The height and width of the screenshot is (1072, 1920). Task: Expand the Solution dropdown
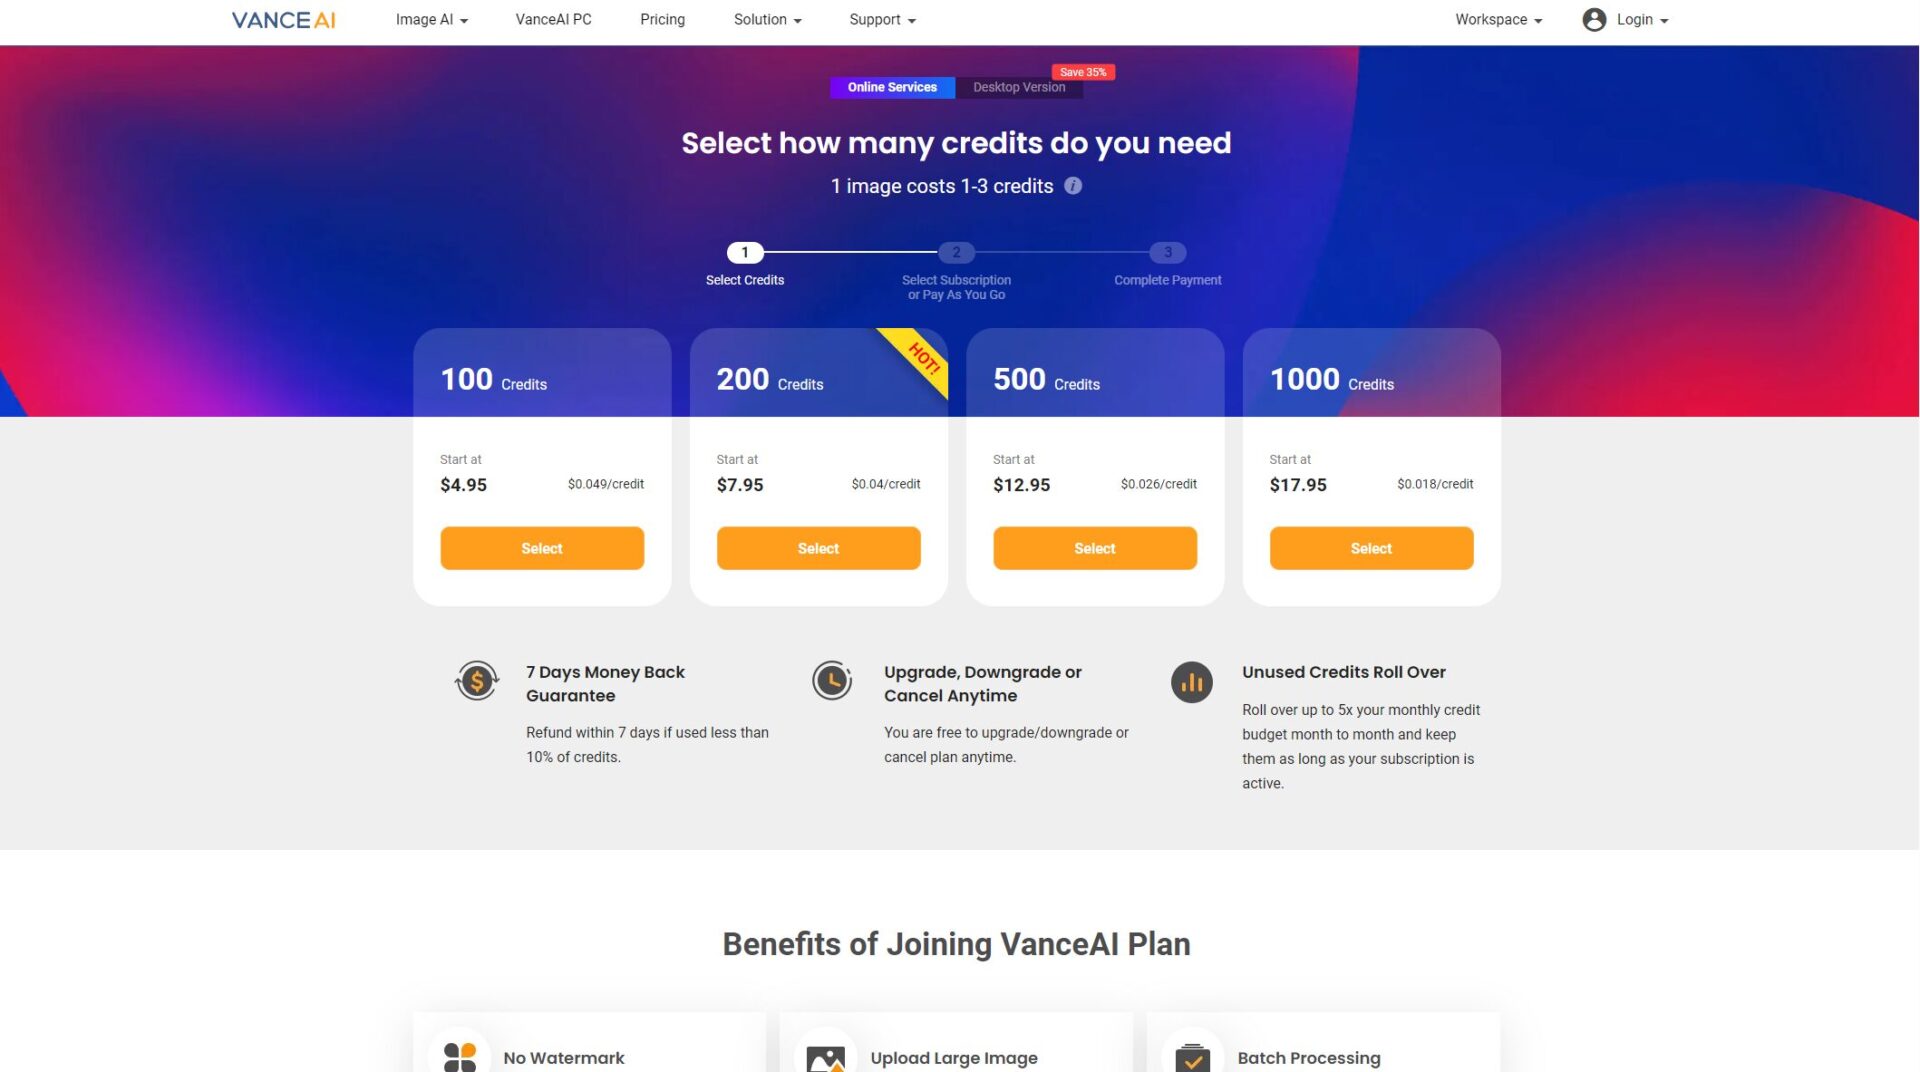766,19
